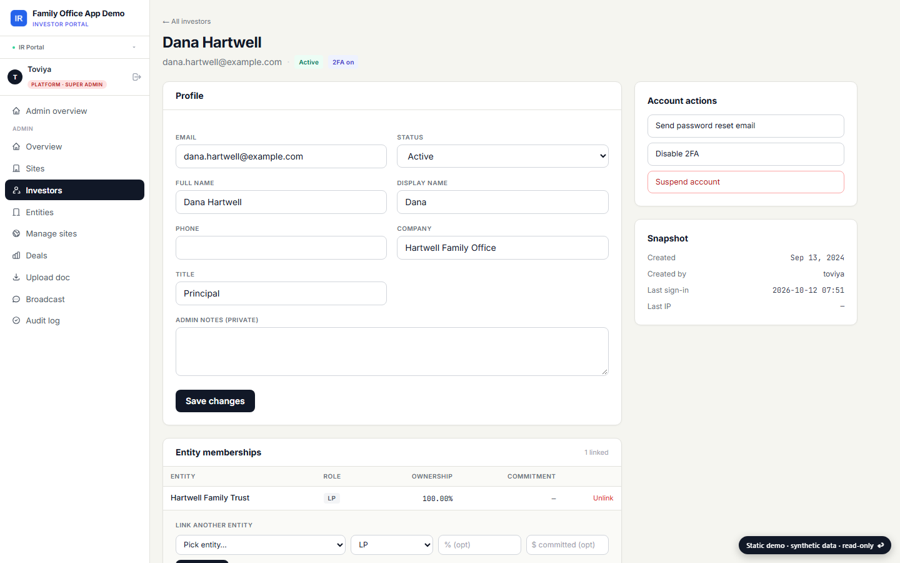Click Disable 2FA button
The image size is (900, 563).
(746, 154)
